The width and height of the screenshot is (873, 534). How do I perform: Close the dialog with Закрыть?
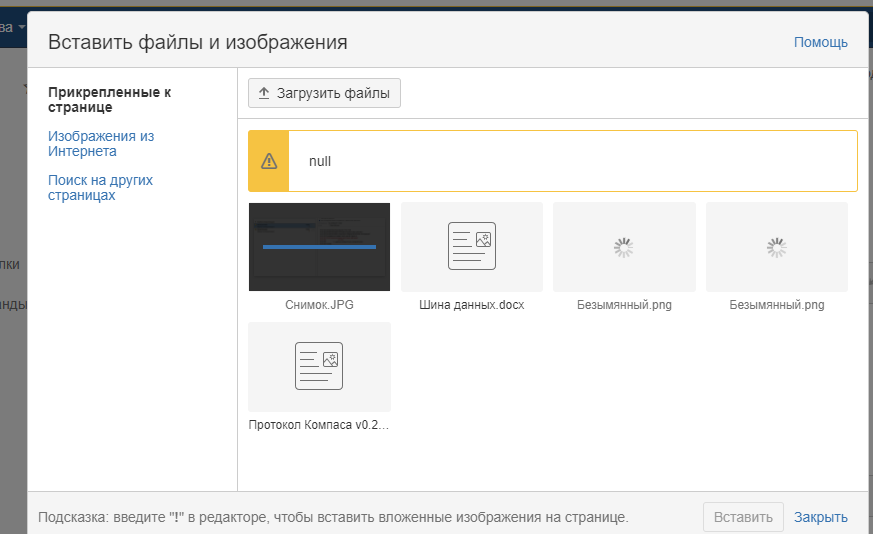(820, 517)
